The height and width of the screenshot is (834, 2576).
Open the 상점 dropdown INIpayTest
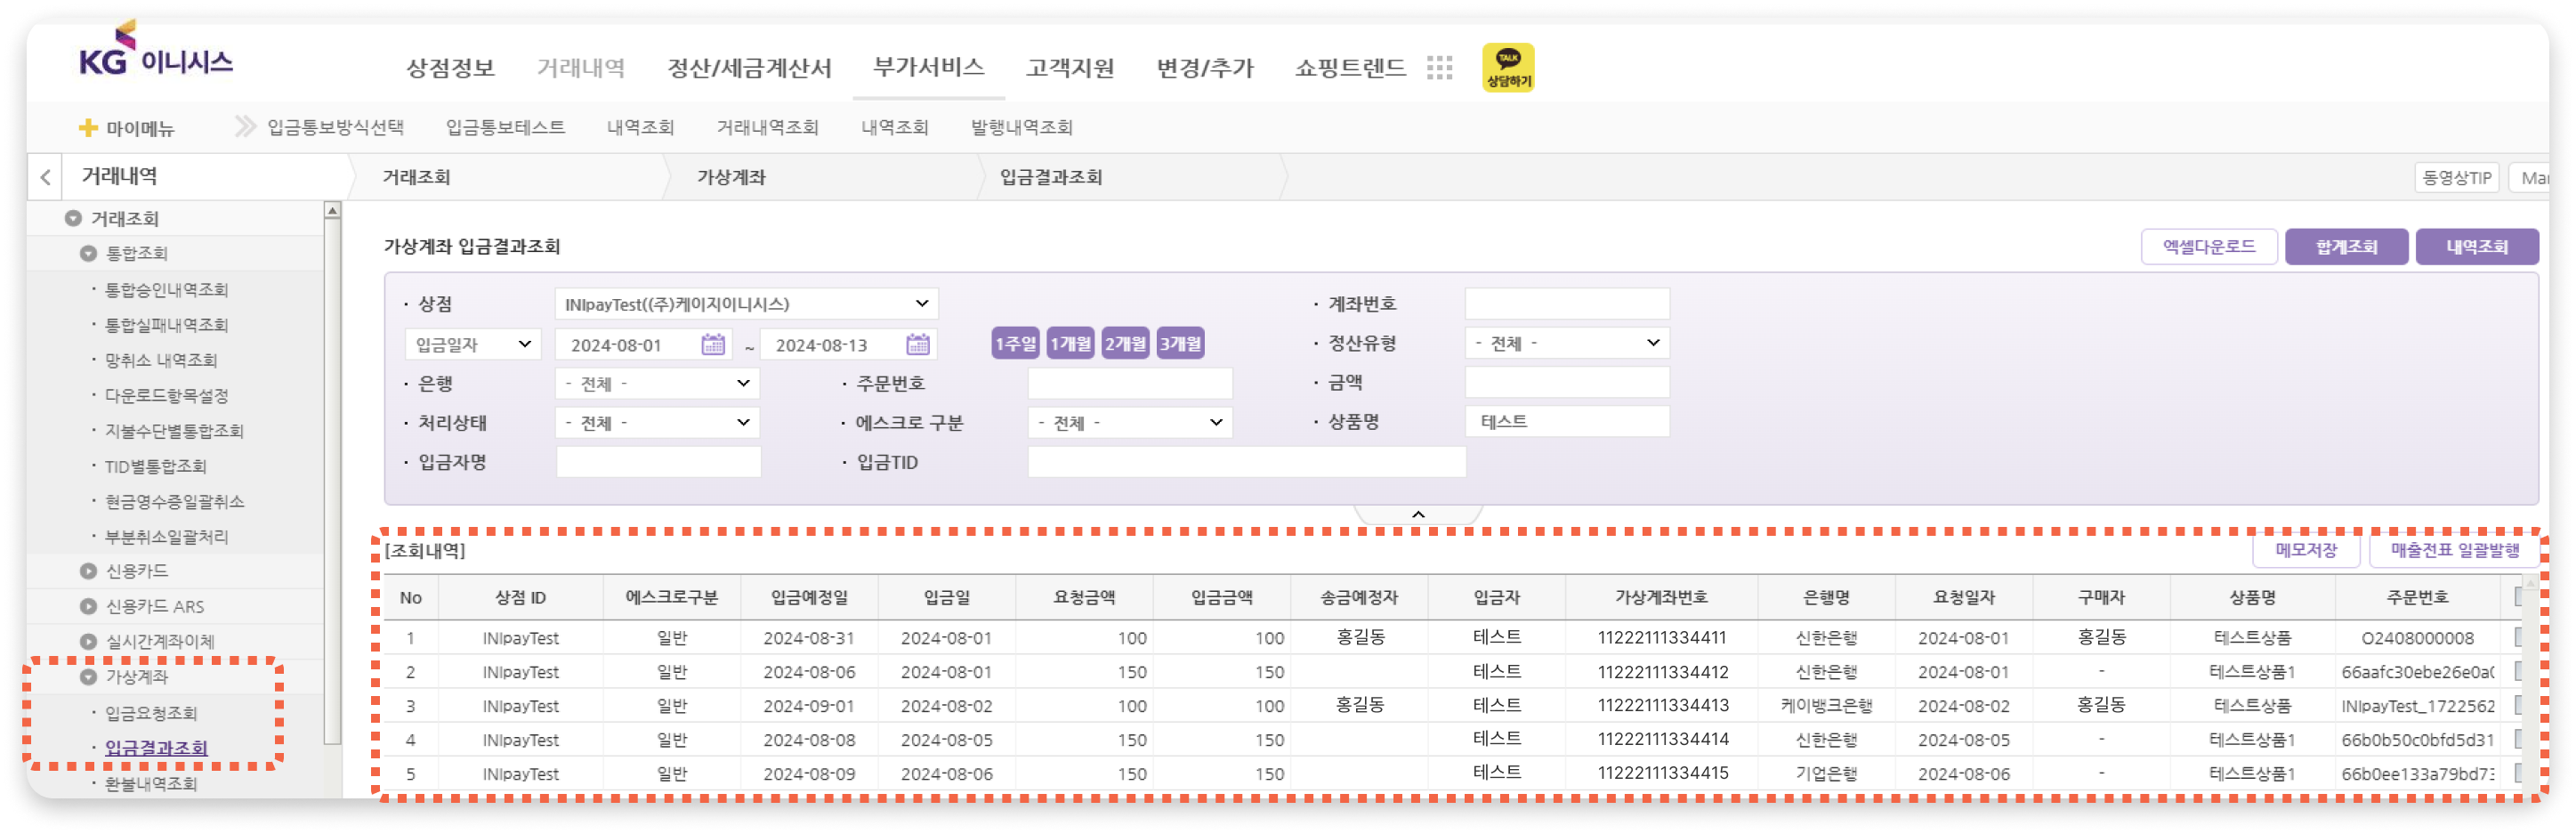click(x=746, y=303)
